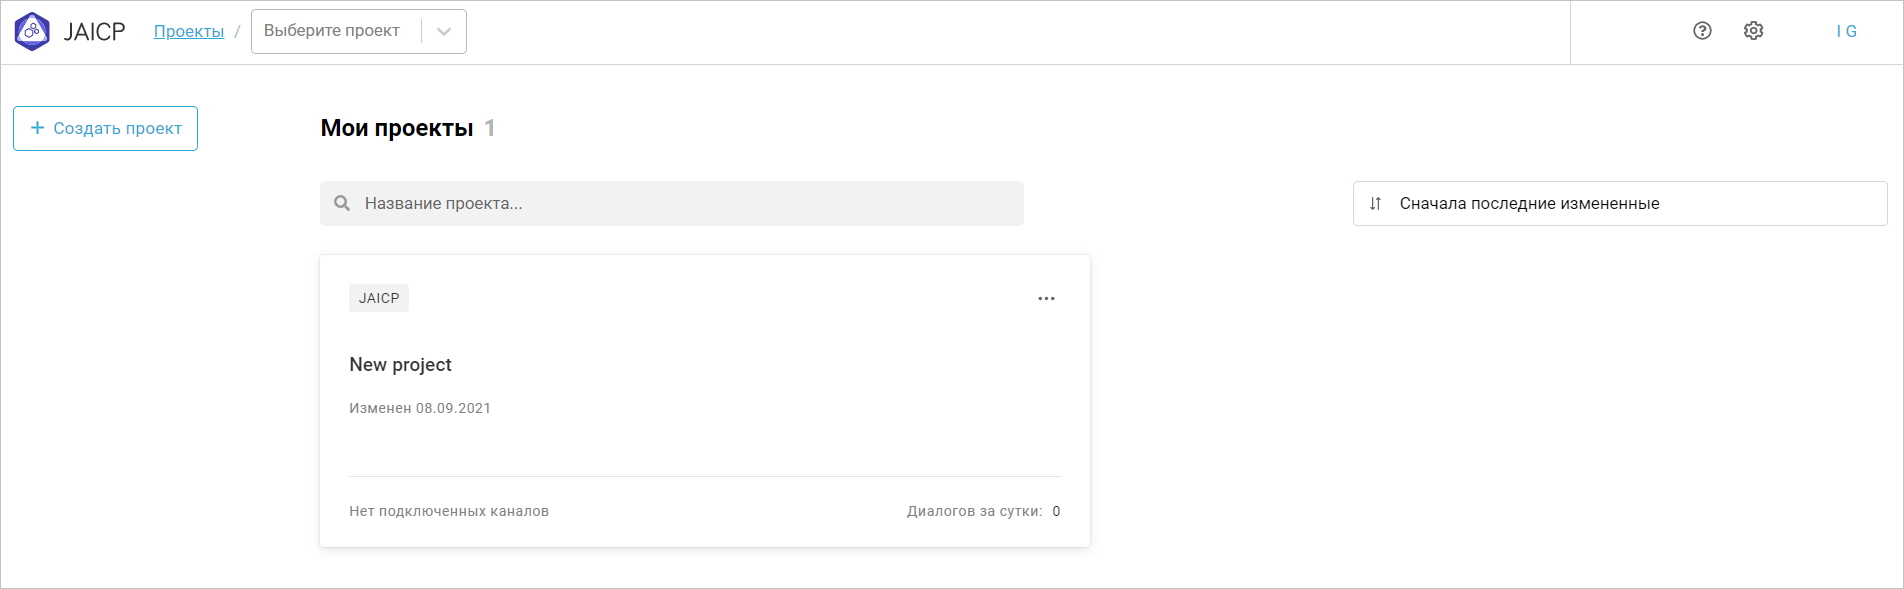Click the three-dot icon on the project card
The width and height of the screenshot is (1904, 589).
click(x=1046, y=297)
